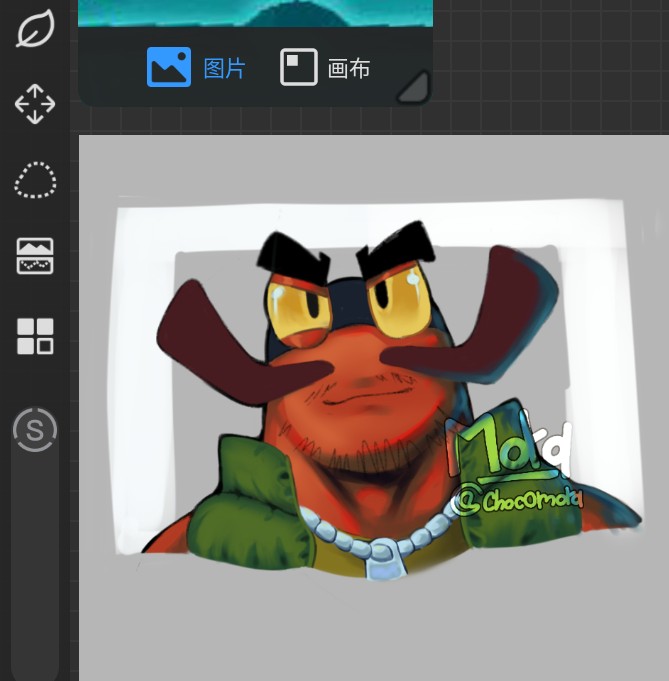
Task: Click the reference image preview thumbnail
Action: click(x=255, y=13)
